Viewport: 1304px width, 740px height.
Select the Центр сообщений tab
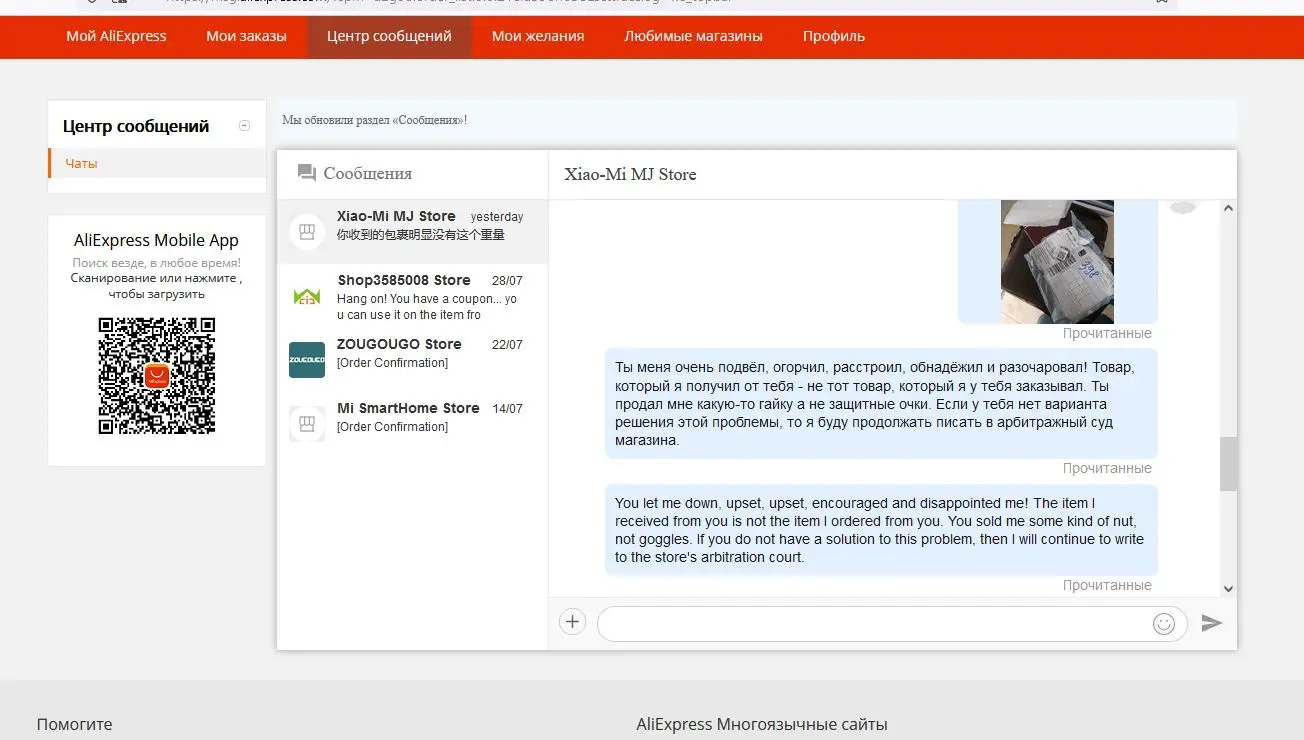389,36
